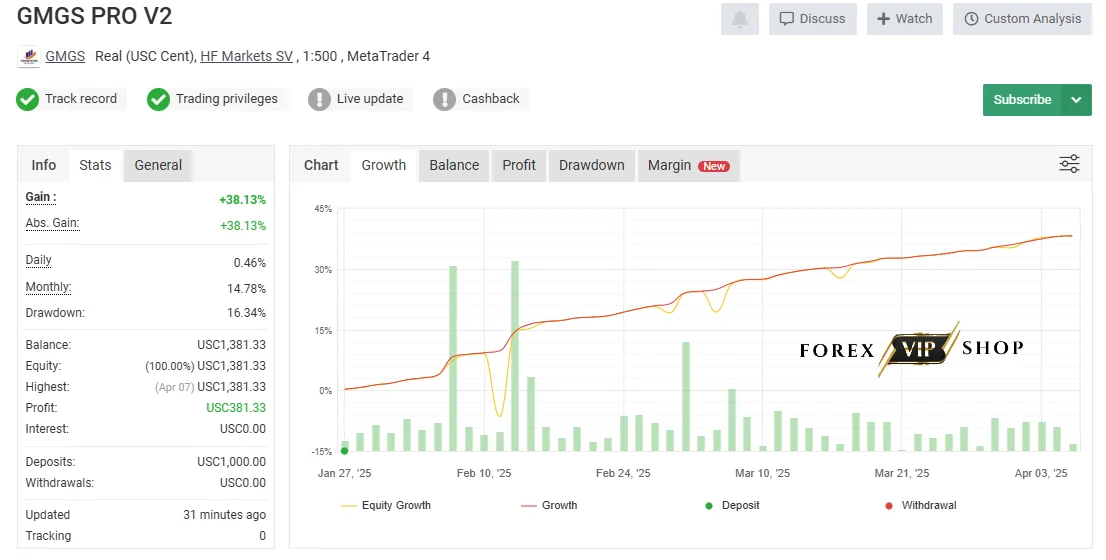Switch to the Profit chart tab
Viewport: 1106px width, 560px height.
[x=519, y=165]
